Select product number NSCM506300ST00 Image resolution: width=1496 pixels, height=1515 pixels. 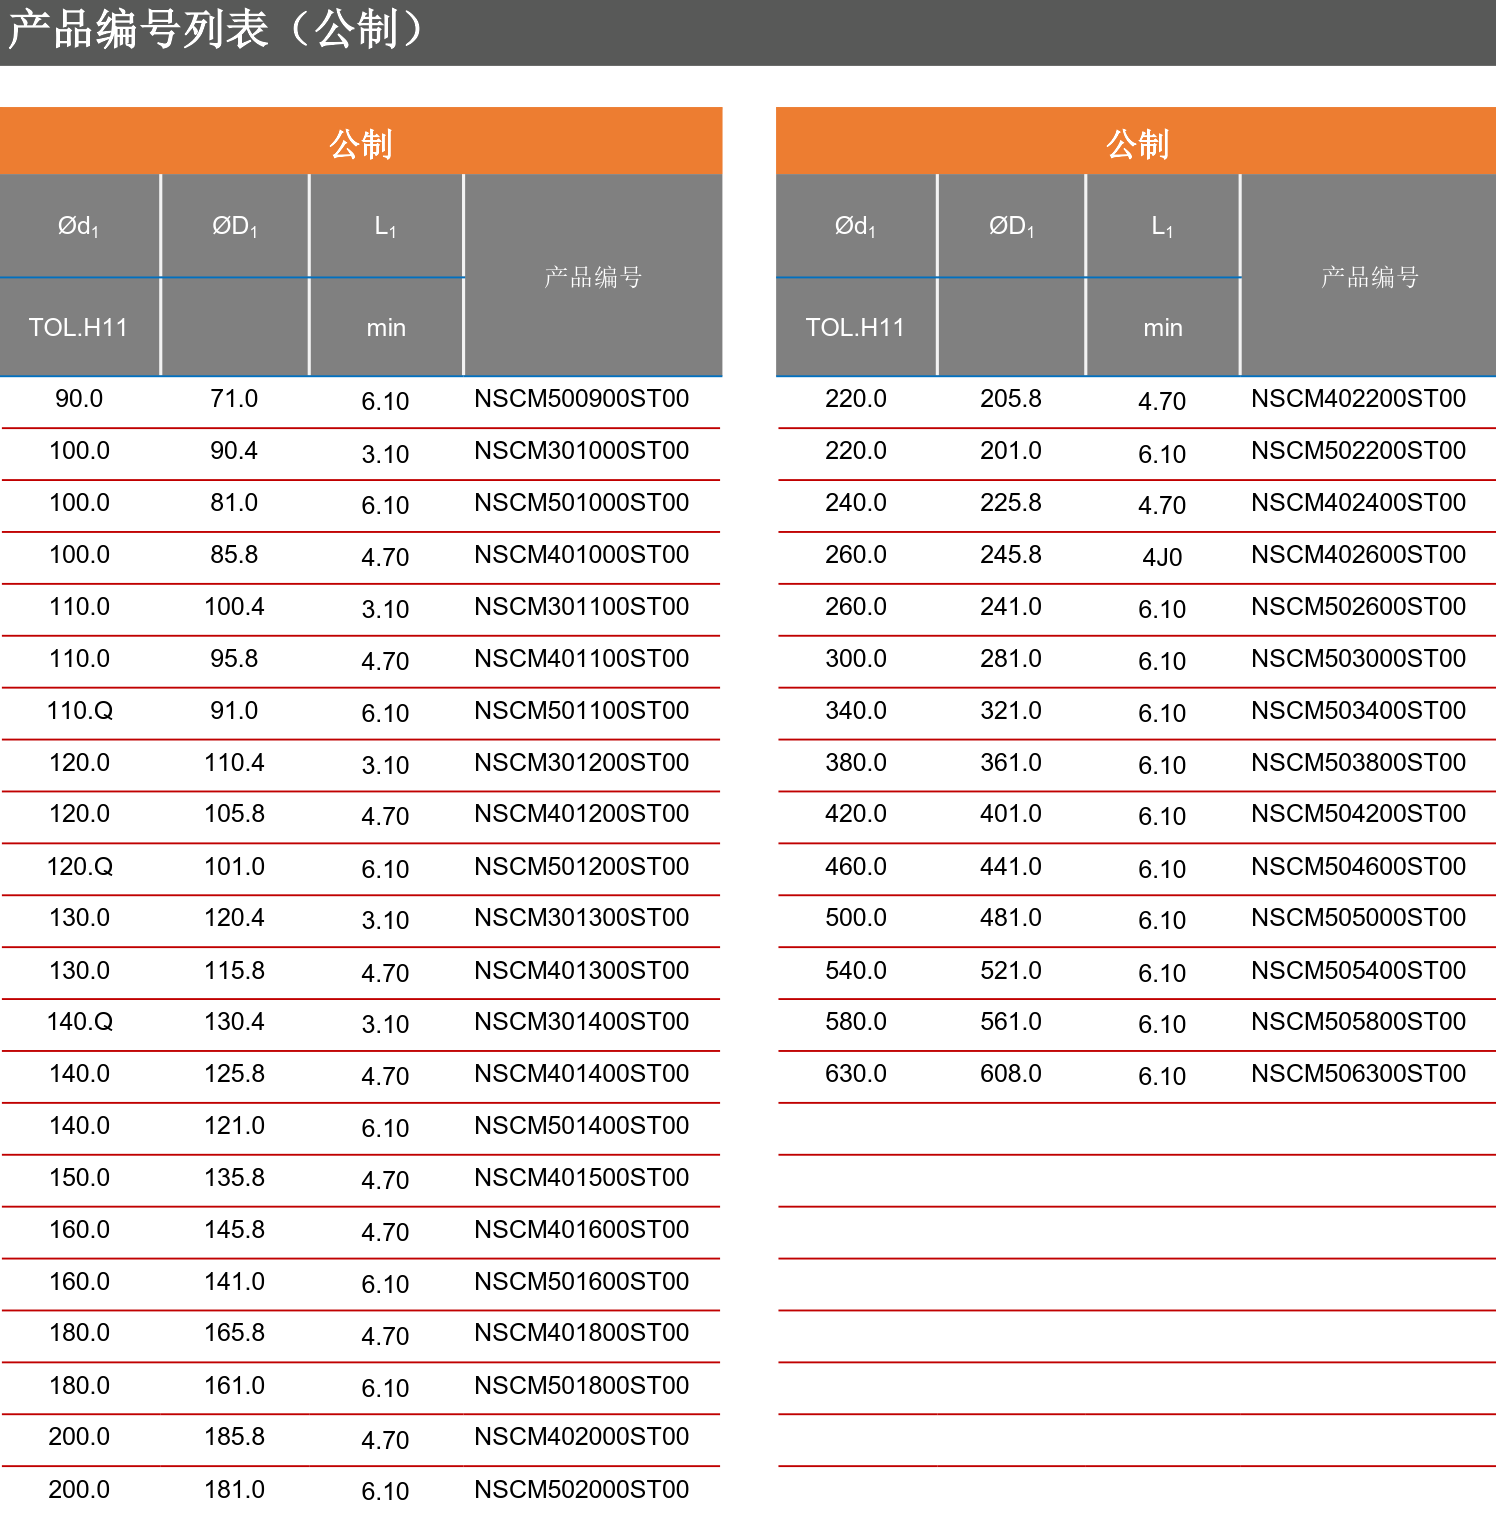[1358, 1074]
